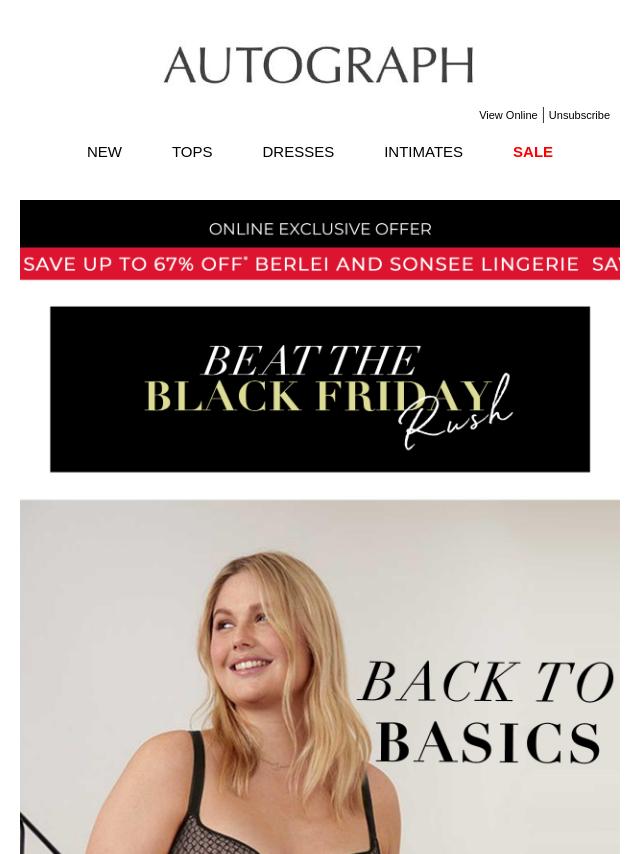Click the BERLEI AND SONSEE LINGERIE text

tap(417, 264)
